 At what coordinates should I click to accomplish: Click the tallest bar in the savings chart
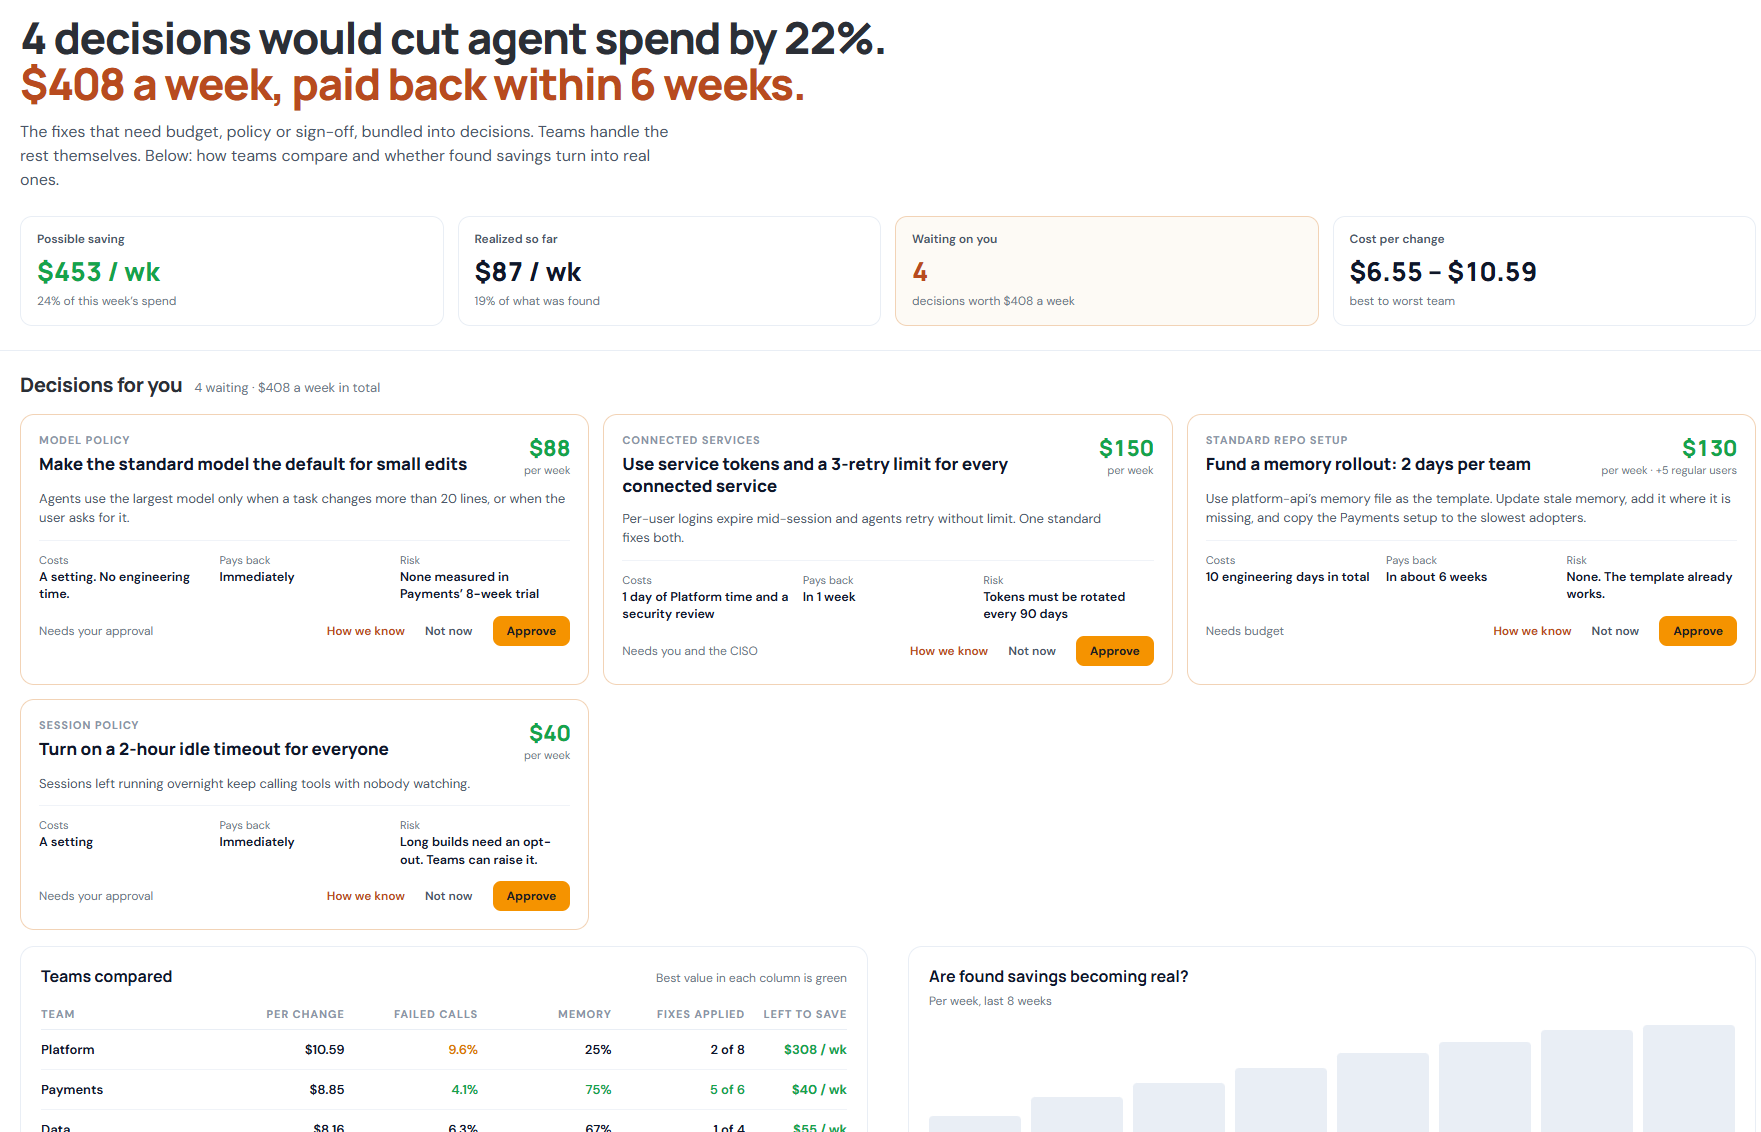pos(1689,1078)
